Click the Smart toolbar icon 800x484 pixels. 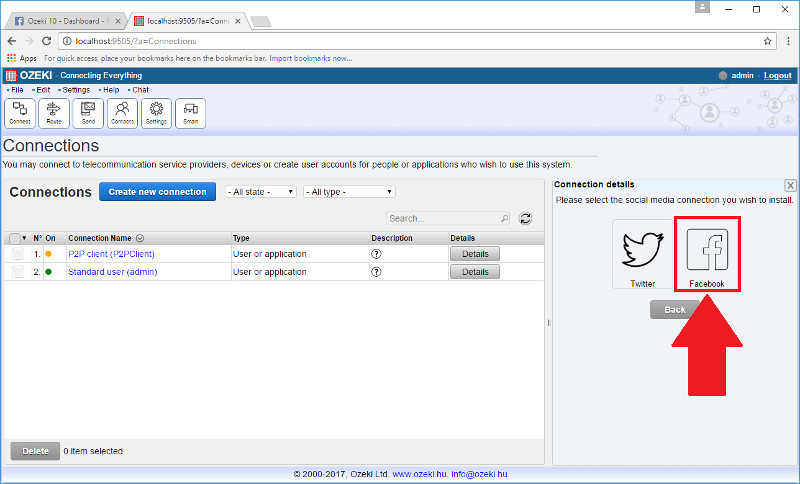pyautogui.click(x=190, y=113)
